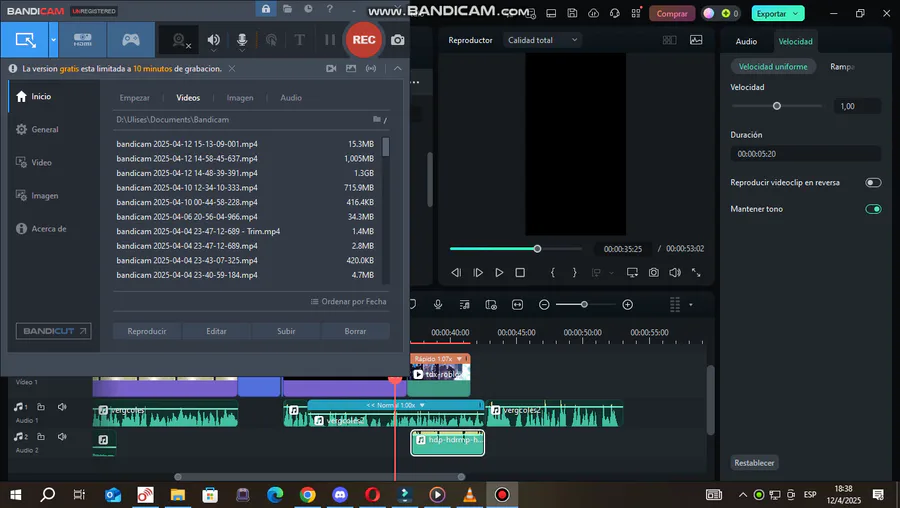Open BANDICUT link button
Screen dimensions: 900x508
[x=53, y=331]
